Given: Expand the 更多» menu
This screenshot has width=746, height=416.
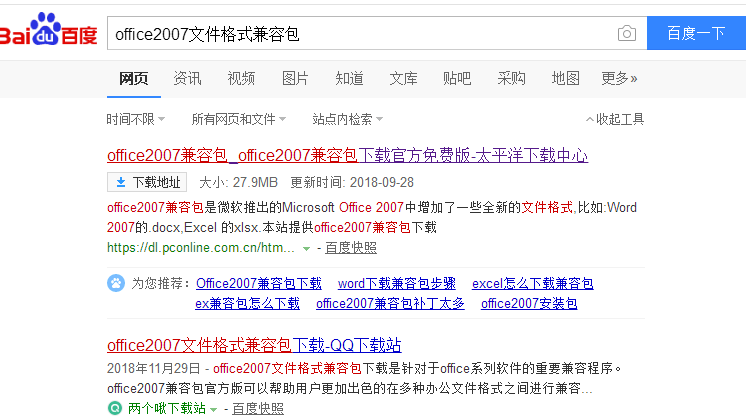Looking at the screenshot, I should tap(619, 78).
